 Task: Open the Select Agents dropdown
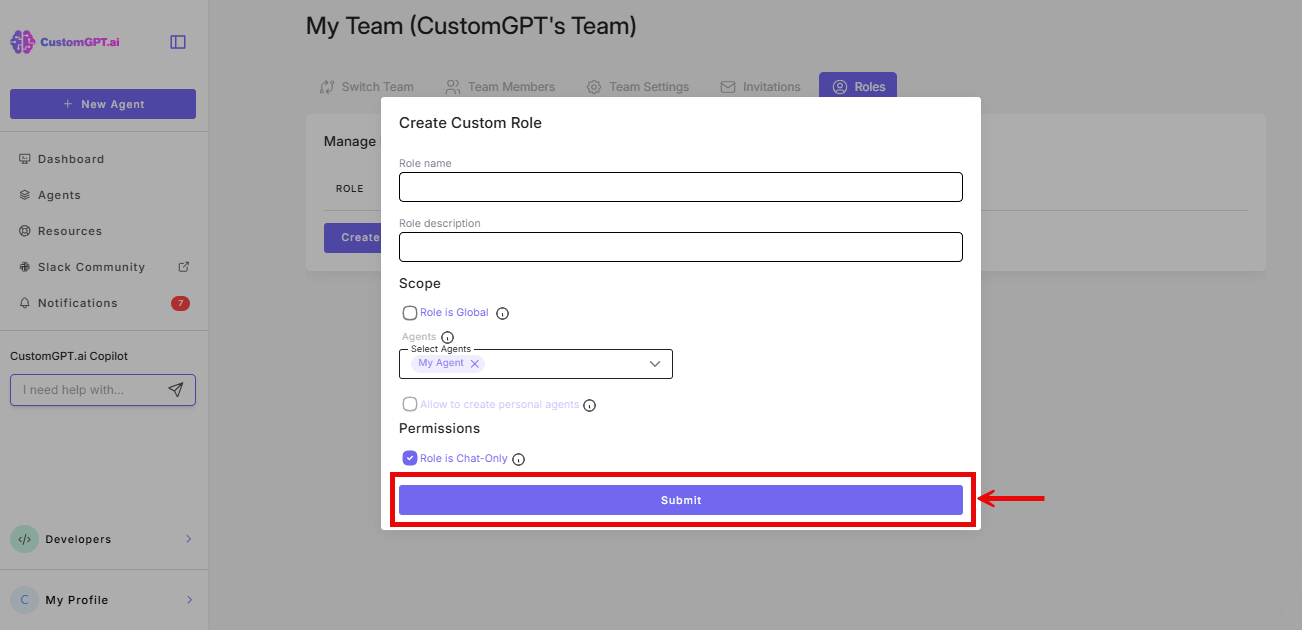click(655, 363)
